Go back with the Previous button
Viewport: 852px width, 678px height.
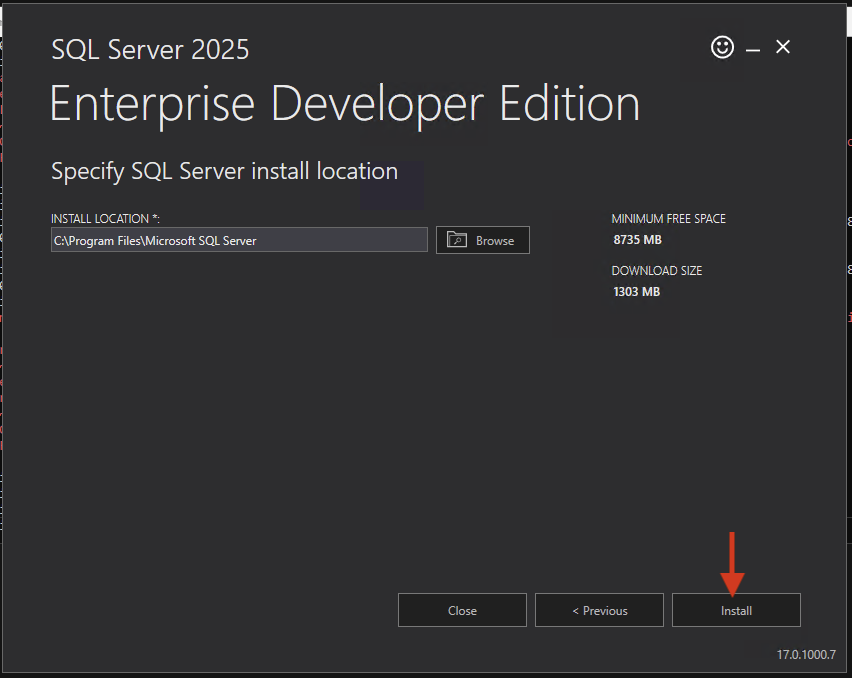pyautogui.click(x=599, y=610)
